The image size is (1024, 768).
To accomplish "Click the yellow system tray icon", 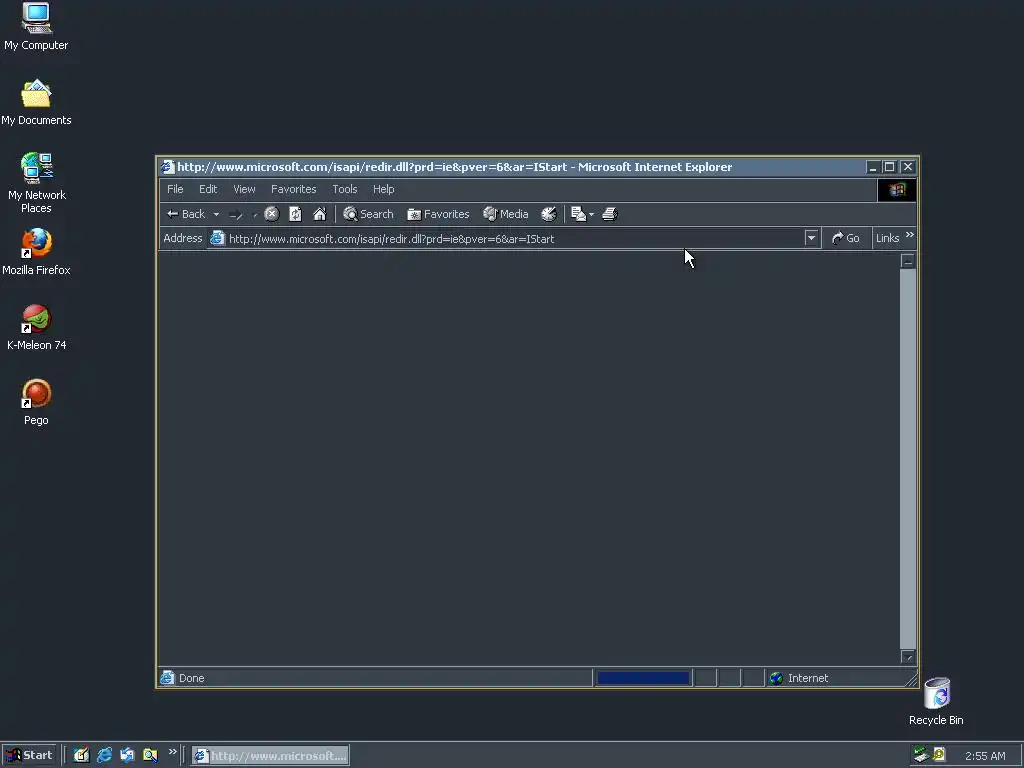I will (x=938, y=754).
